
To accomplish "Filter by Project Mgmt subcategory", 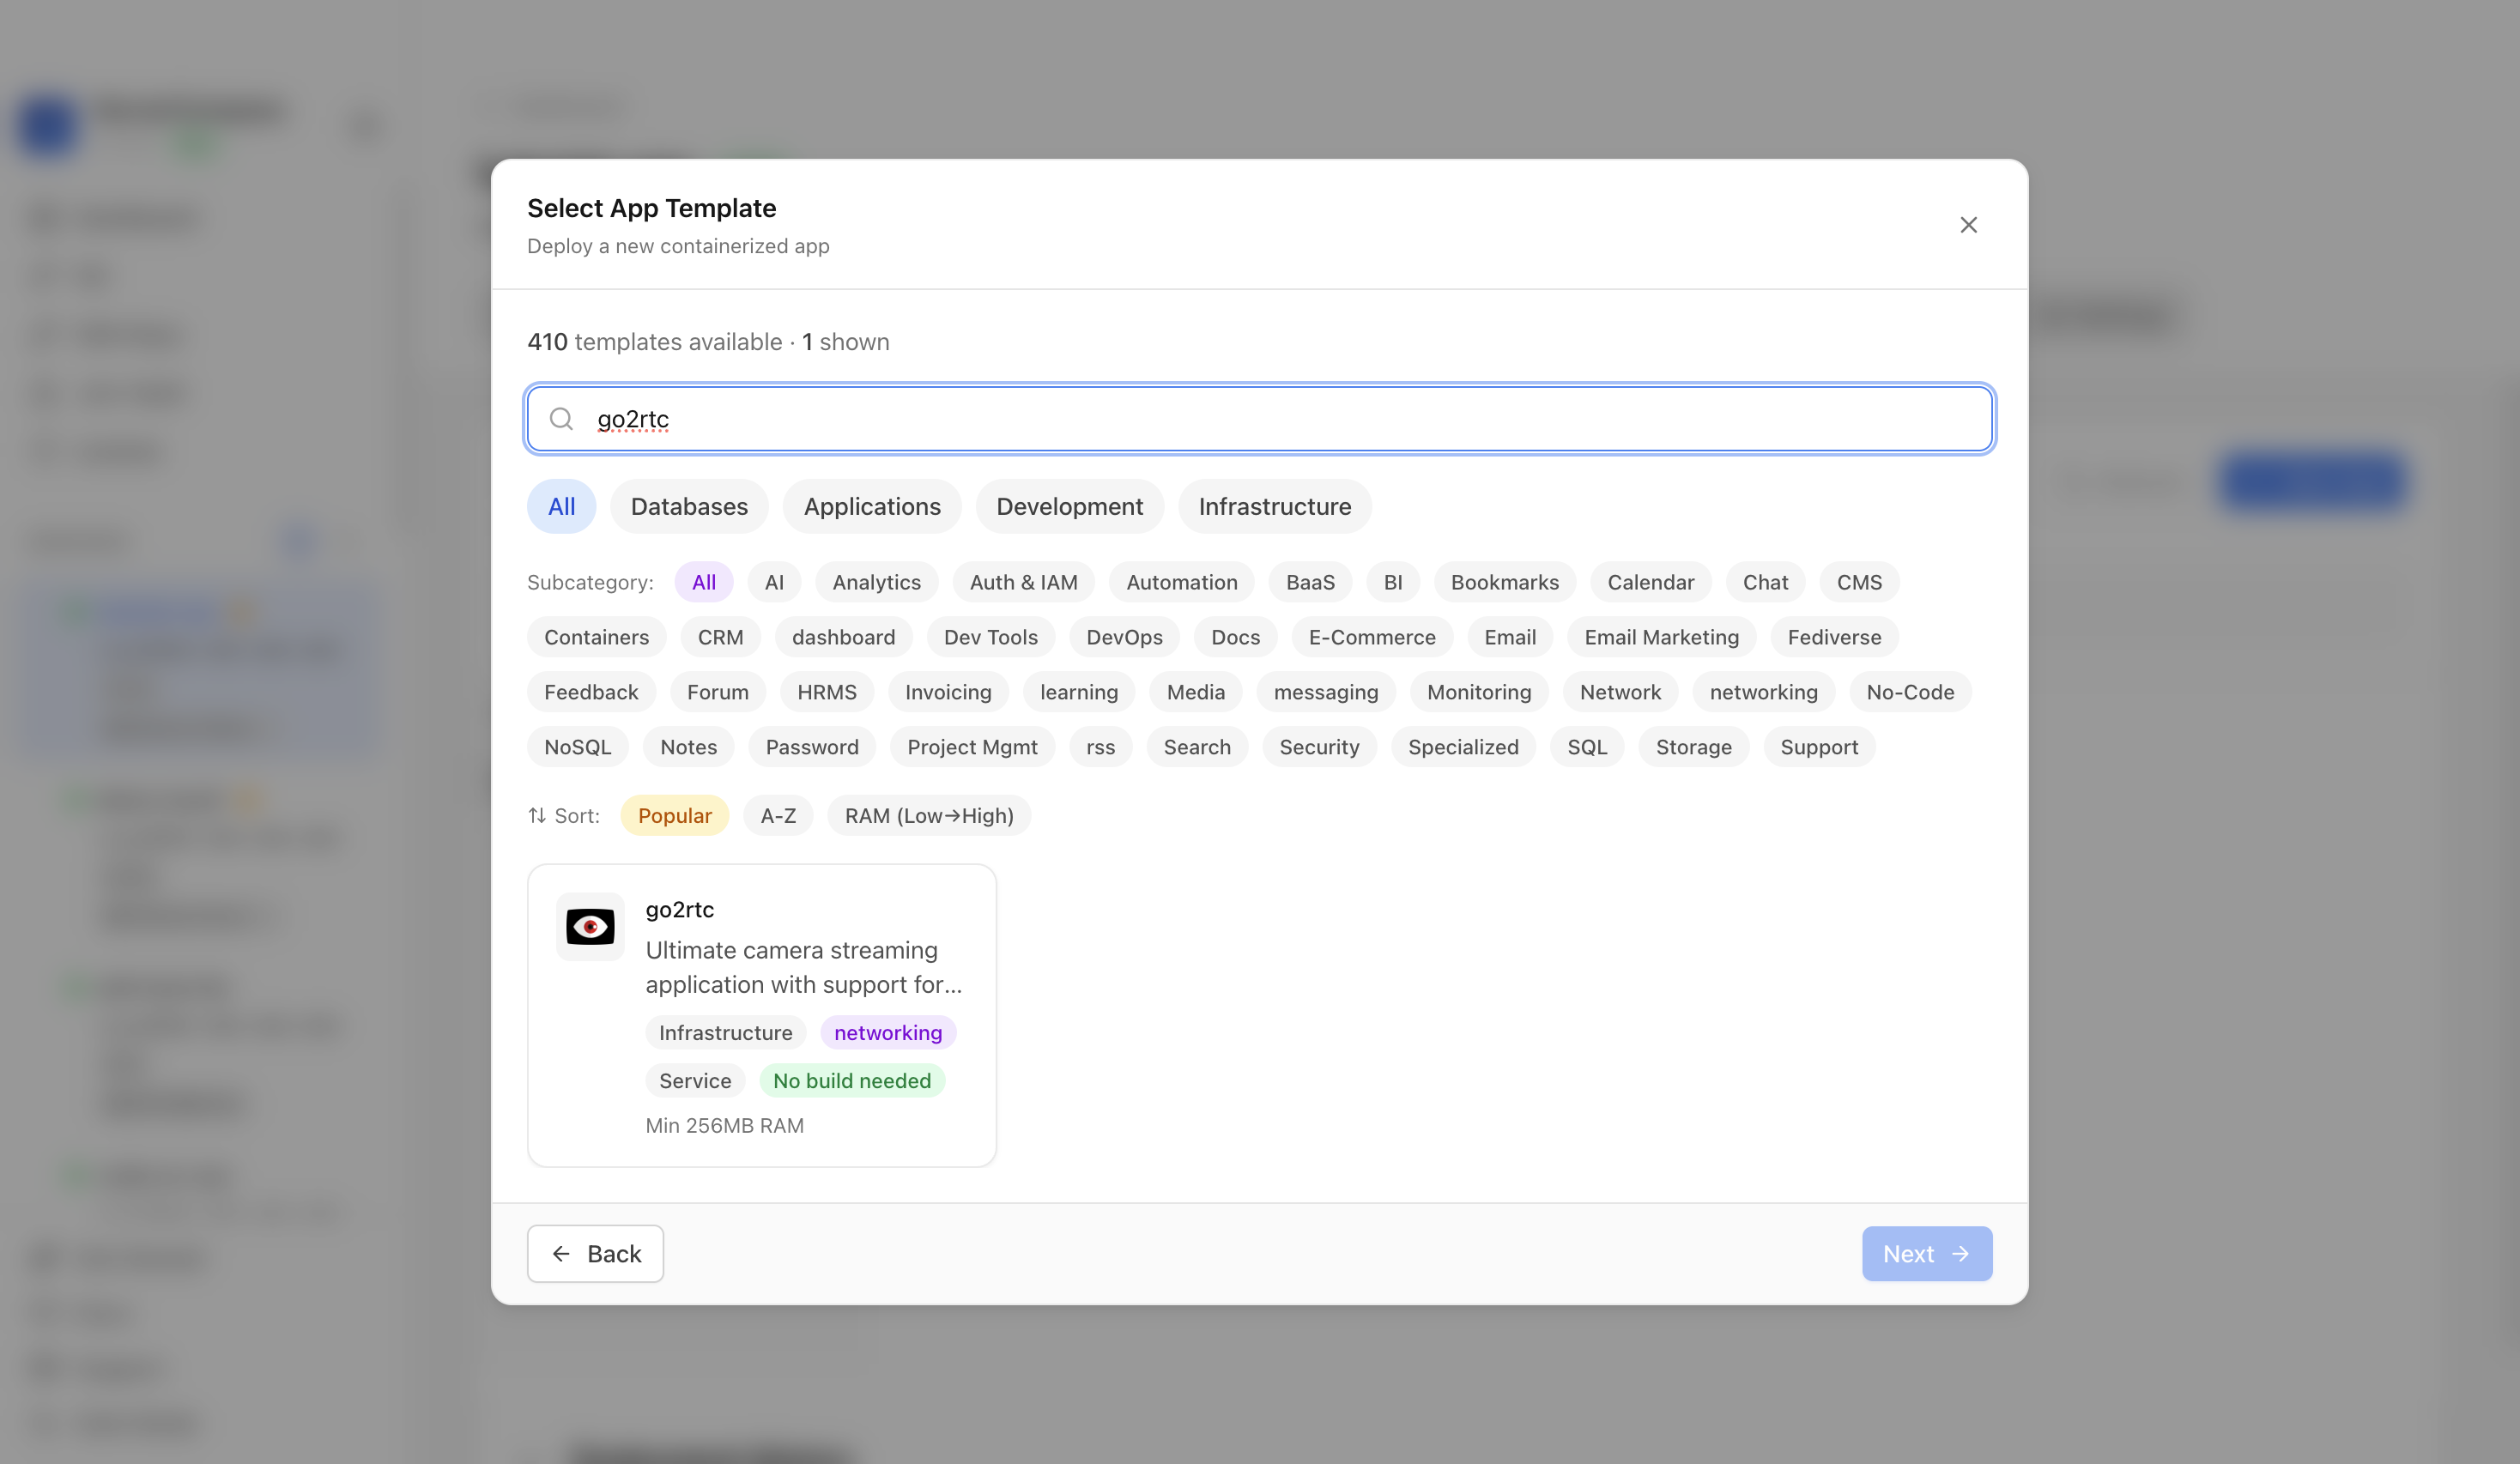I will 972,747.
